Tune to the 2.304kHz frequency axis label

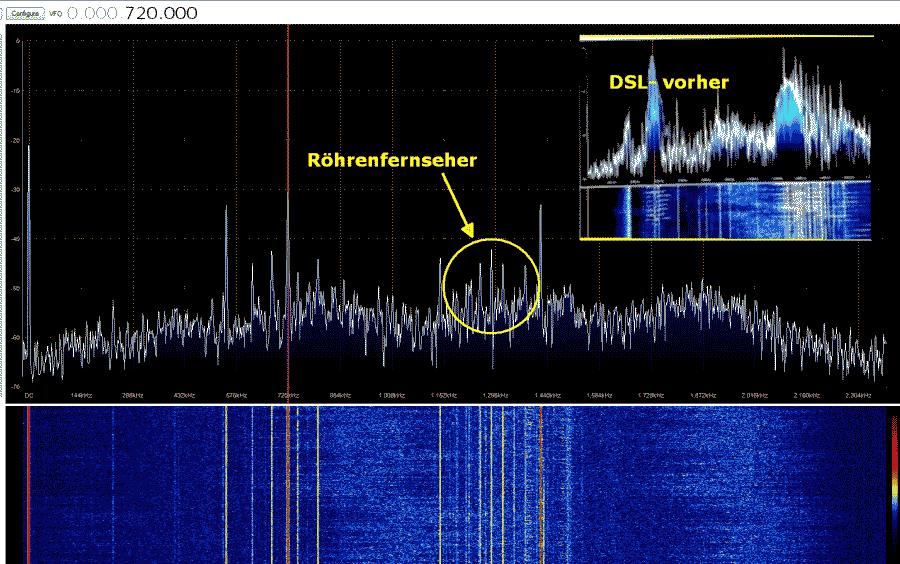point(858,395)
